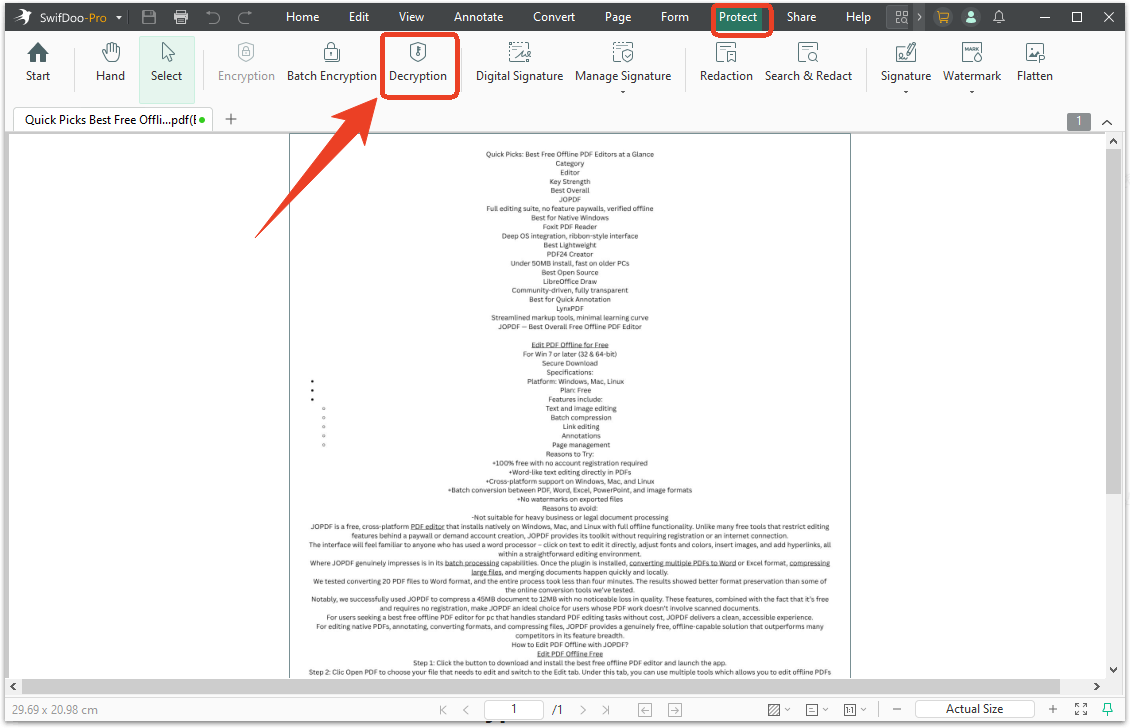Click the Decryption shield icon

[x=418, y=52]
